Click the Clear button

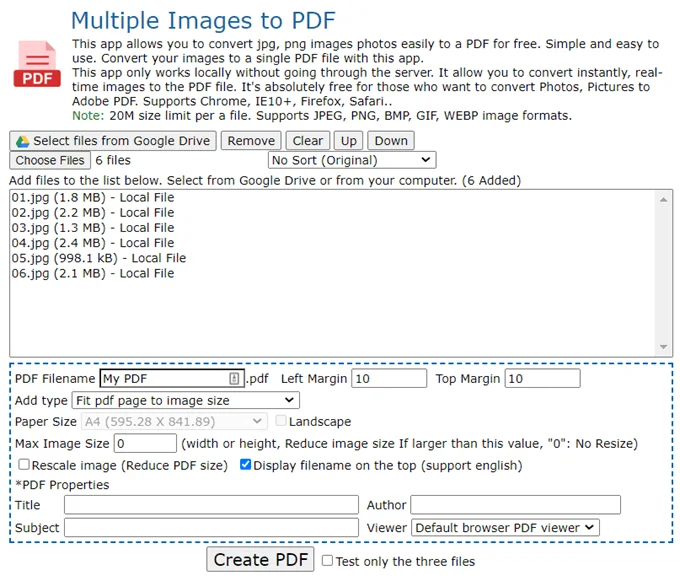tap(307, 141)
